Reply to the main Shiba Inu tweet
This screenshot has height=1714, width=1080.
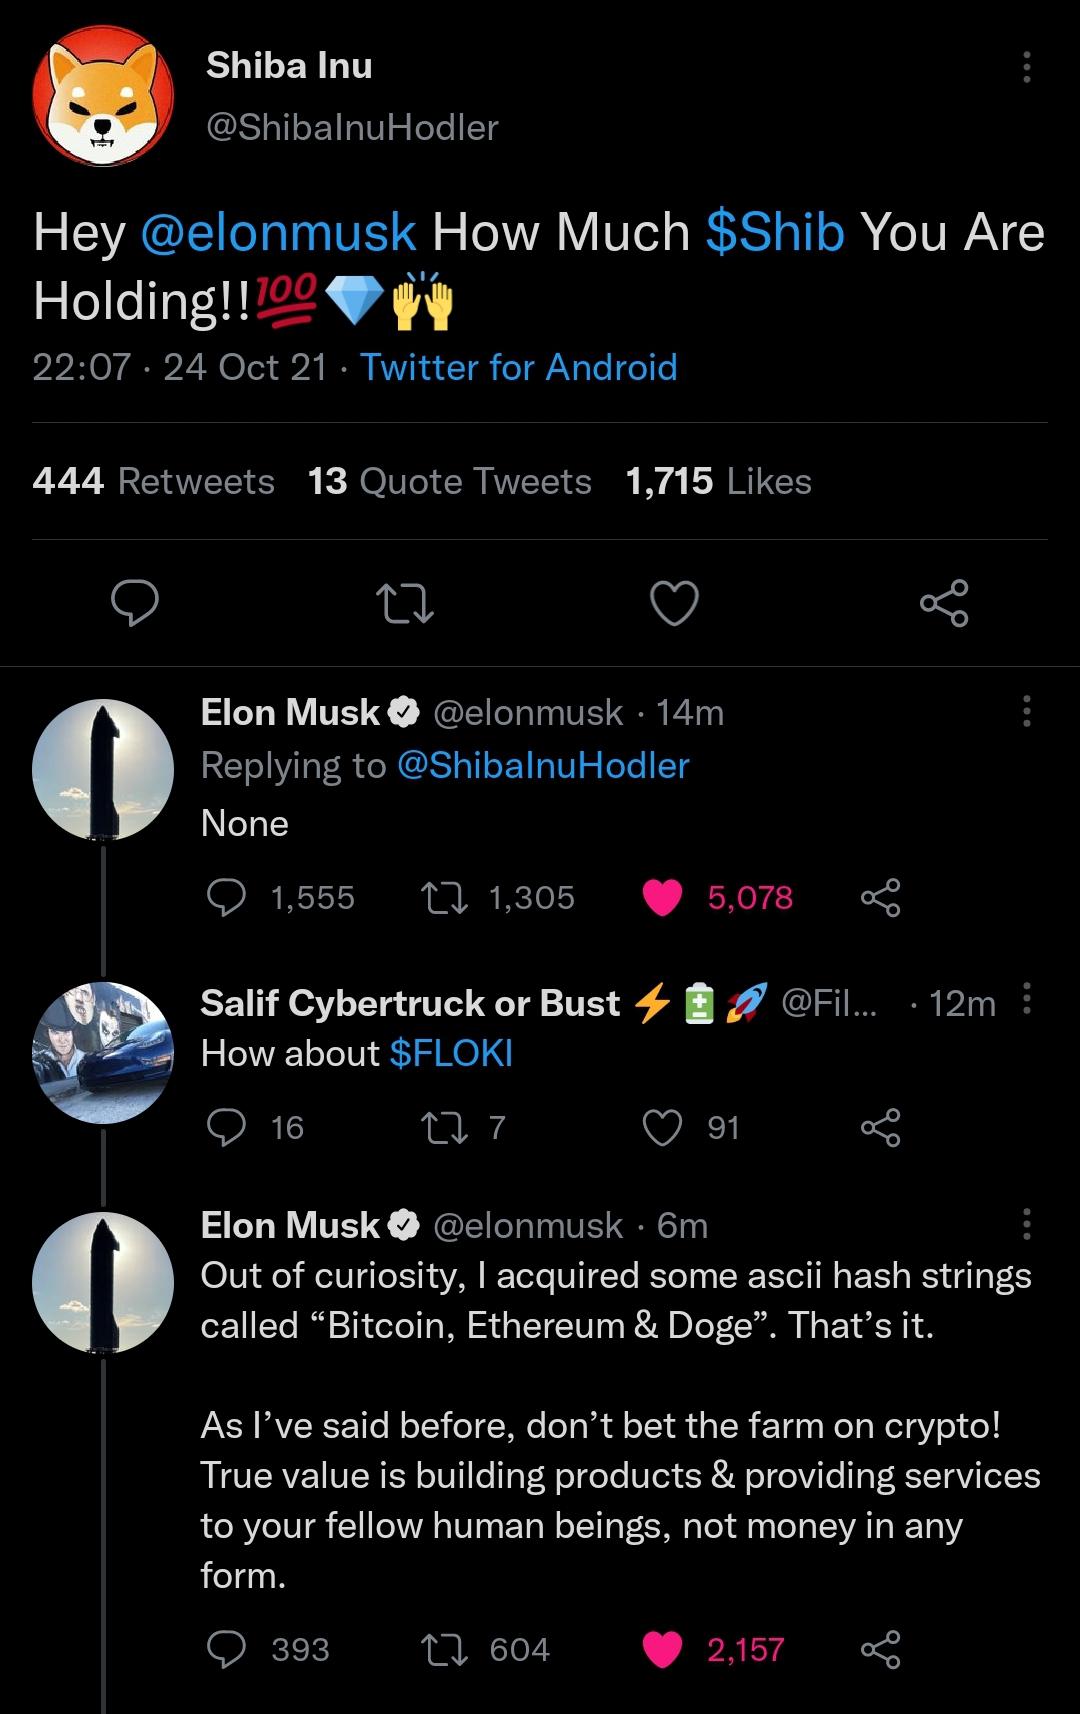click(x=134, y=603)
